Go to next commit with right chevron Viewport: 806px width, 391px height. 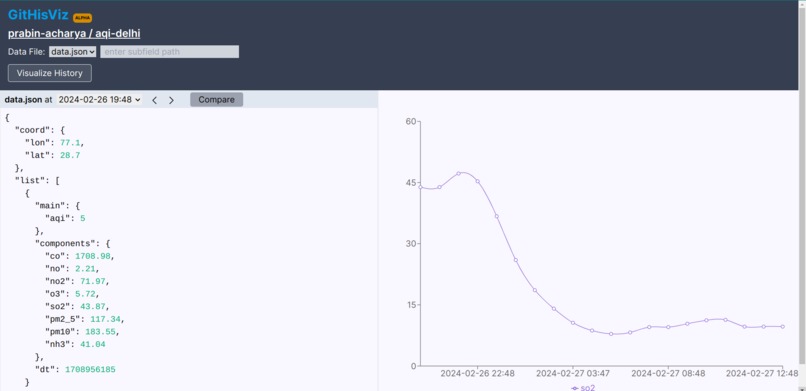172,100
